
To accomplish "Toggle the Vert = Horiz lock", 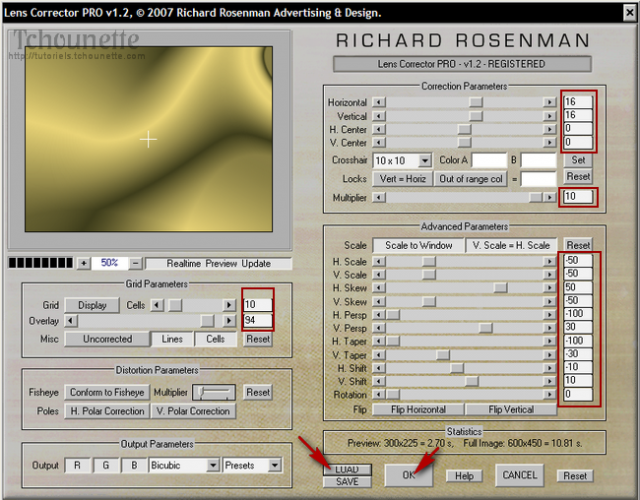I will (402, 178).
